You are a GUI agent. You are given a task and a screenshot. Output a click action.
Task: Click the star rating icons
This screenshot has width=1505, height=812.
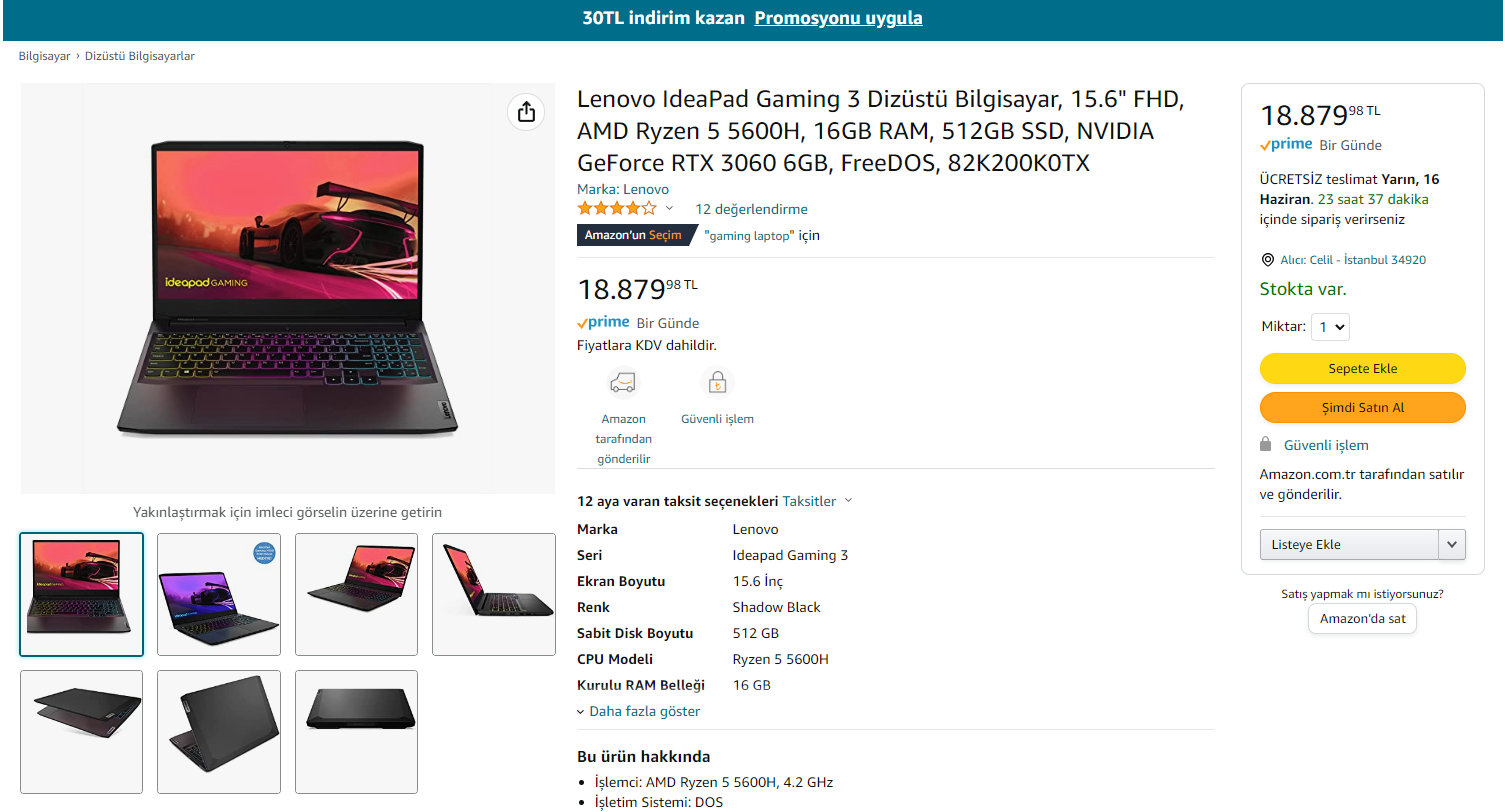(617, 209)
